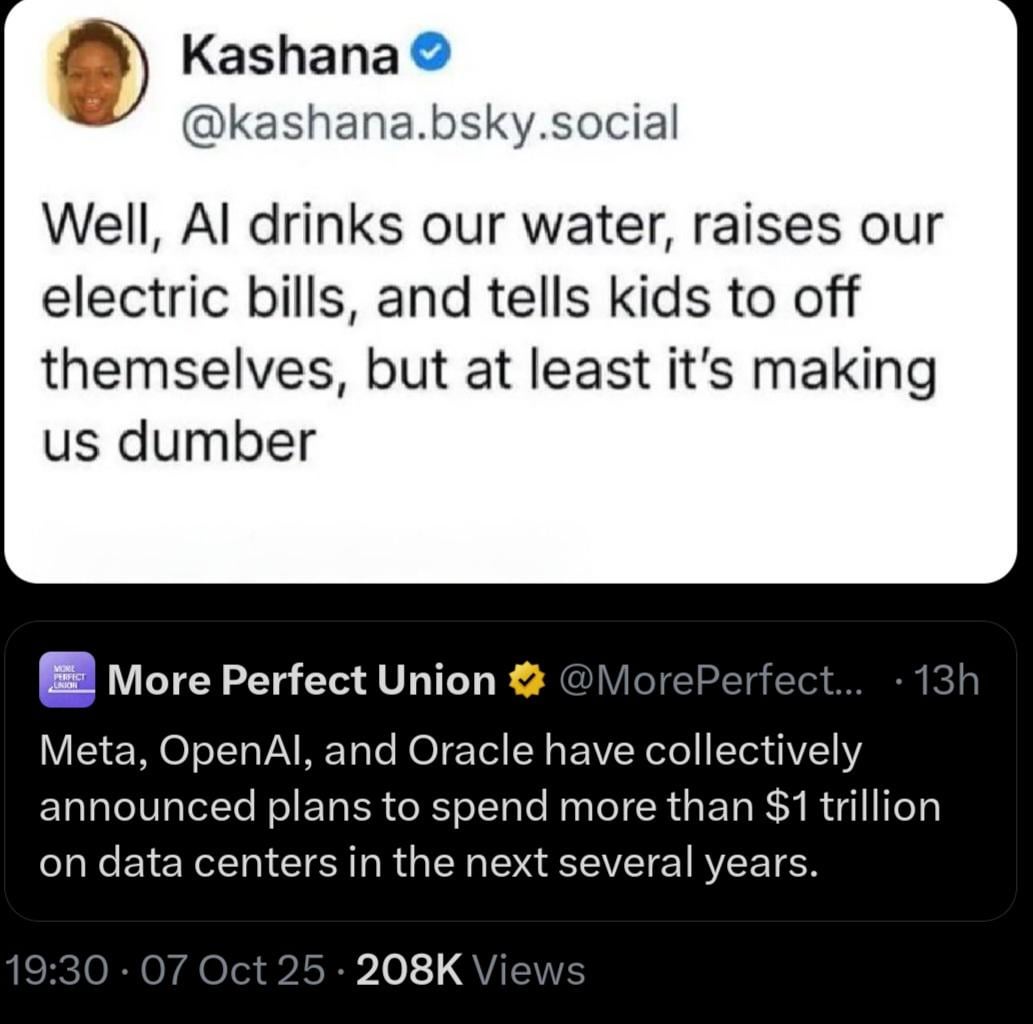Select the Kashana display name
This screenshot has height=1024, width=1033.
(x=290, y=59)
